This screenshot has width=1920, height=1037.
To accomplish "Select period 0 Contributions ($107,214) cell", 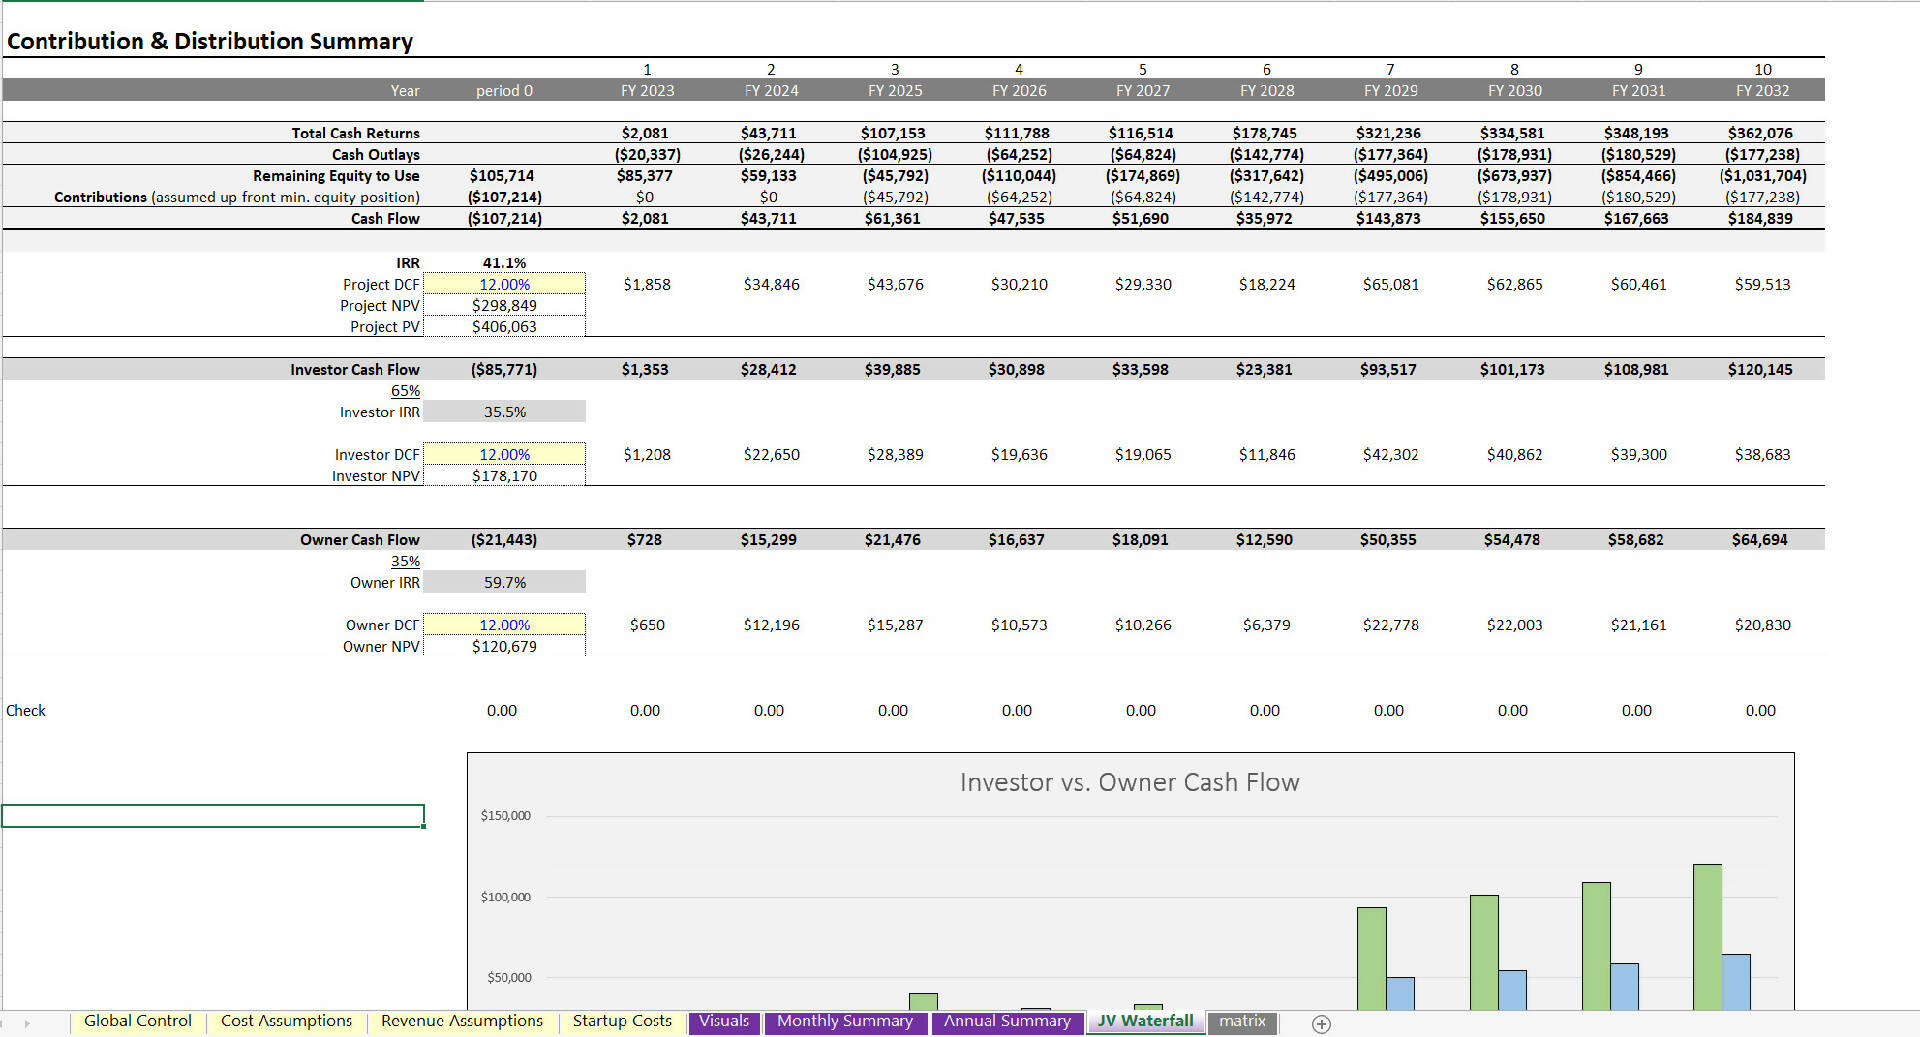I will click(x=504, y=197).
